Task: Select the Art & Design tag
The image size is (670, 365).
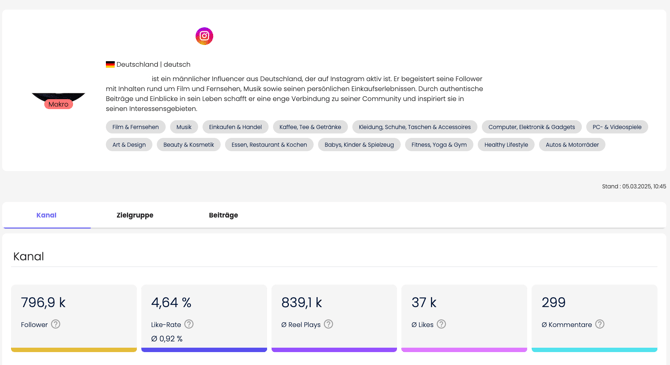Action: 129,144
